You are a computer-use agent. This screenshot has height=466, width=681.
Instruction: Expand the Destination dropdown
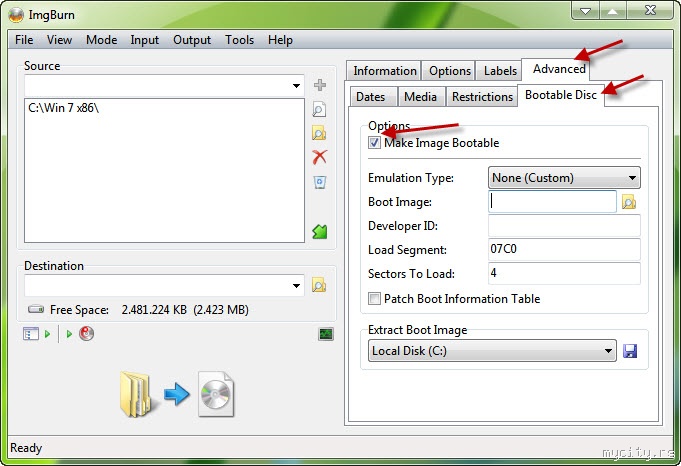coord(296,285)
